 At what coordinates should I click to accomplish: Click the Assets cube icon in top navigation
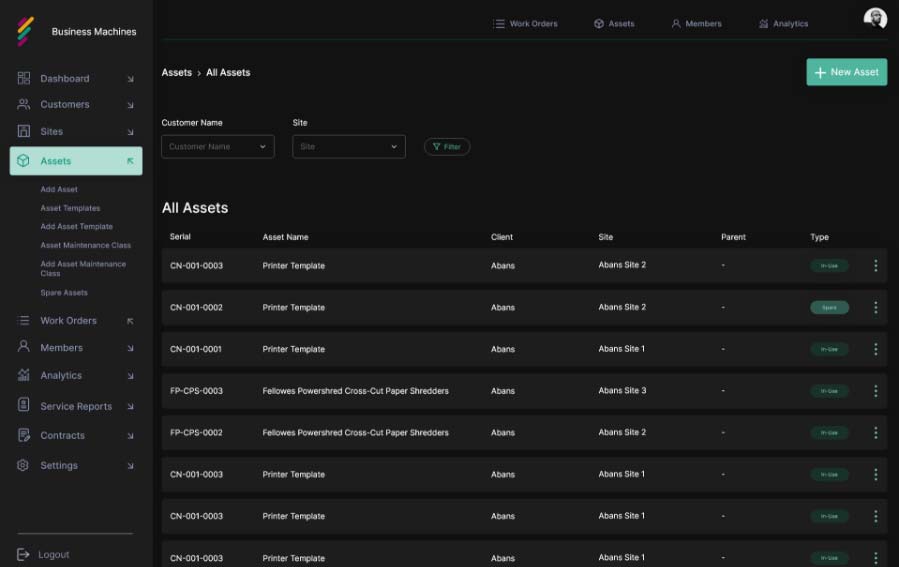pyautogui.click(x=599, y=24)
